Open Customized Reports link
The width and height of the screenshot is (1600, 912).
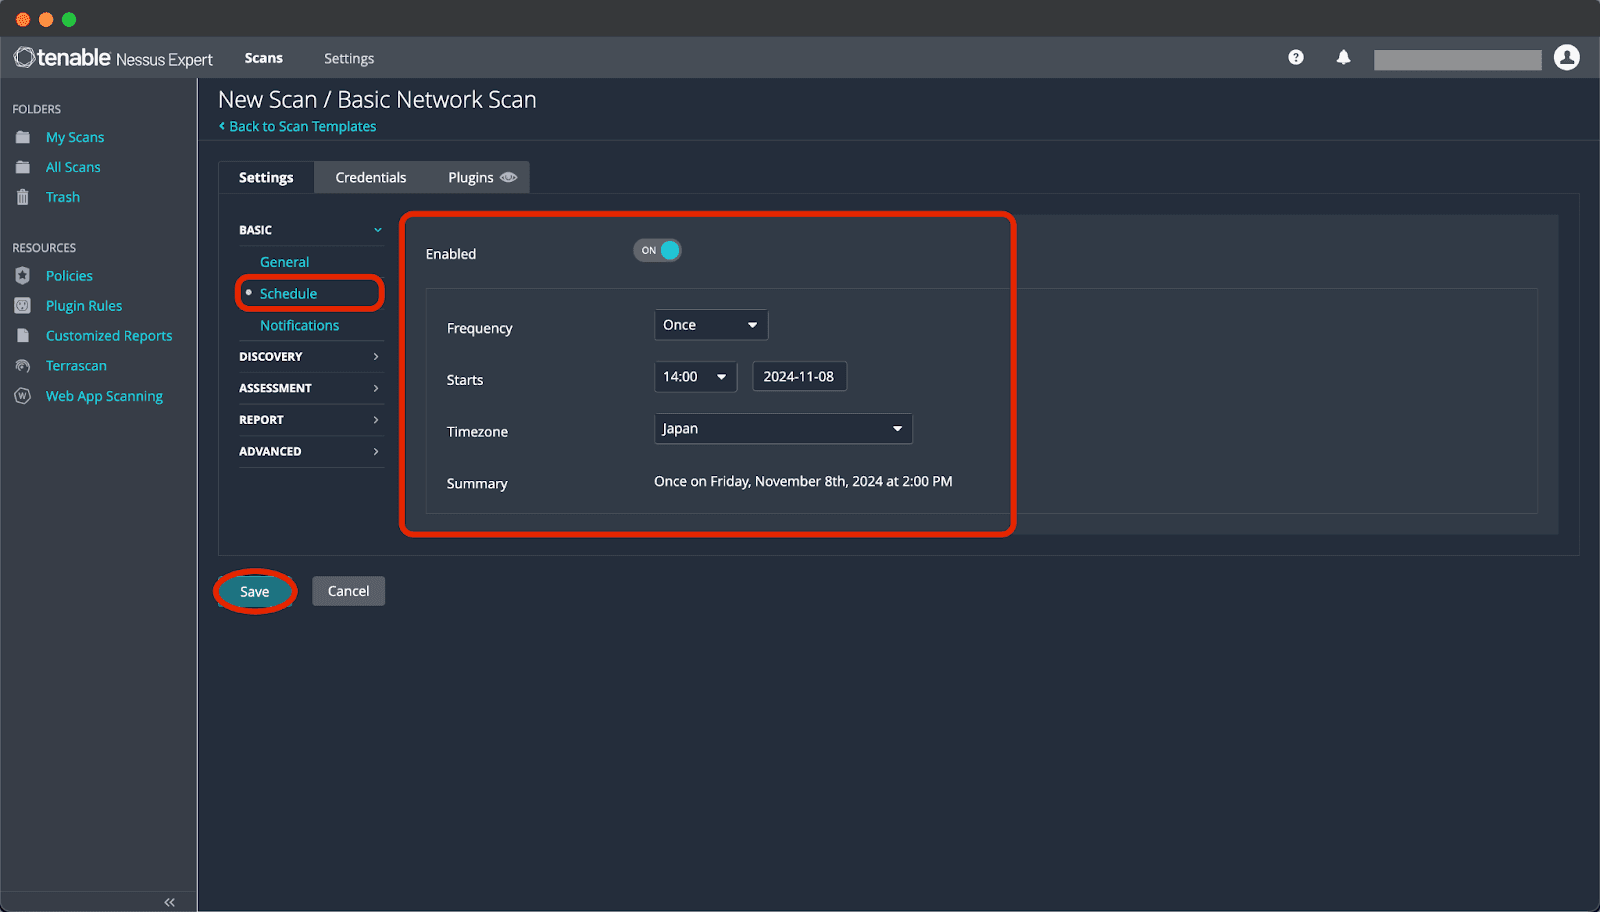point(109,336)
